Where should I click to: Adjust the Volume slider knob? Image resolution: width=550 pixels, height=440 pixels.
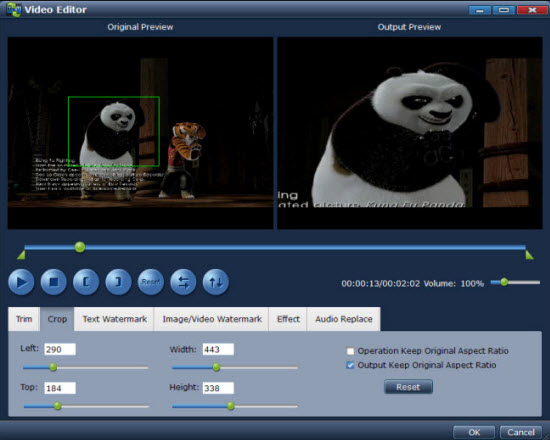[x=504, y=282]
